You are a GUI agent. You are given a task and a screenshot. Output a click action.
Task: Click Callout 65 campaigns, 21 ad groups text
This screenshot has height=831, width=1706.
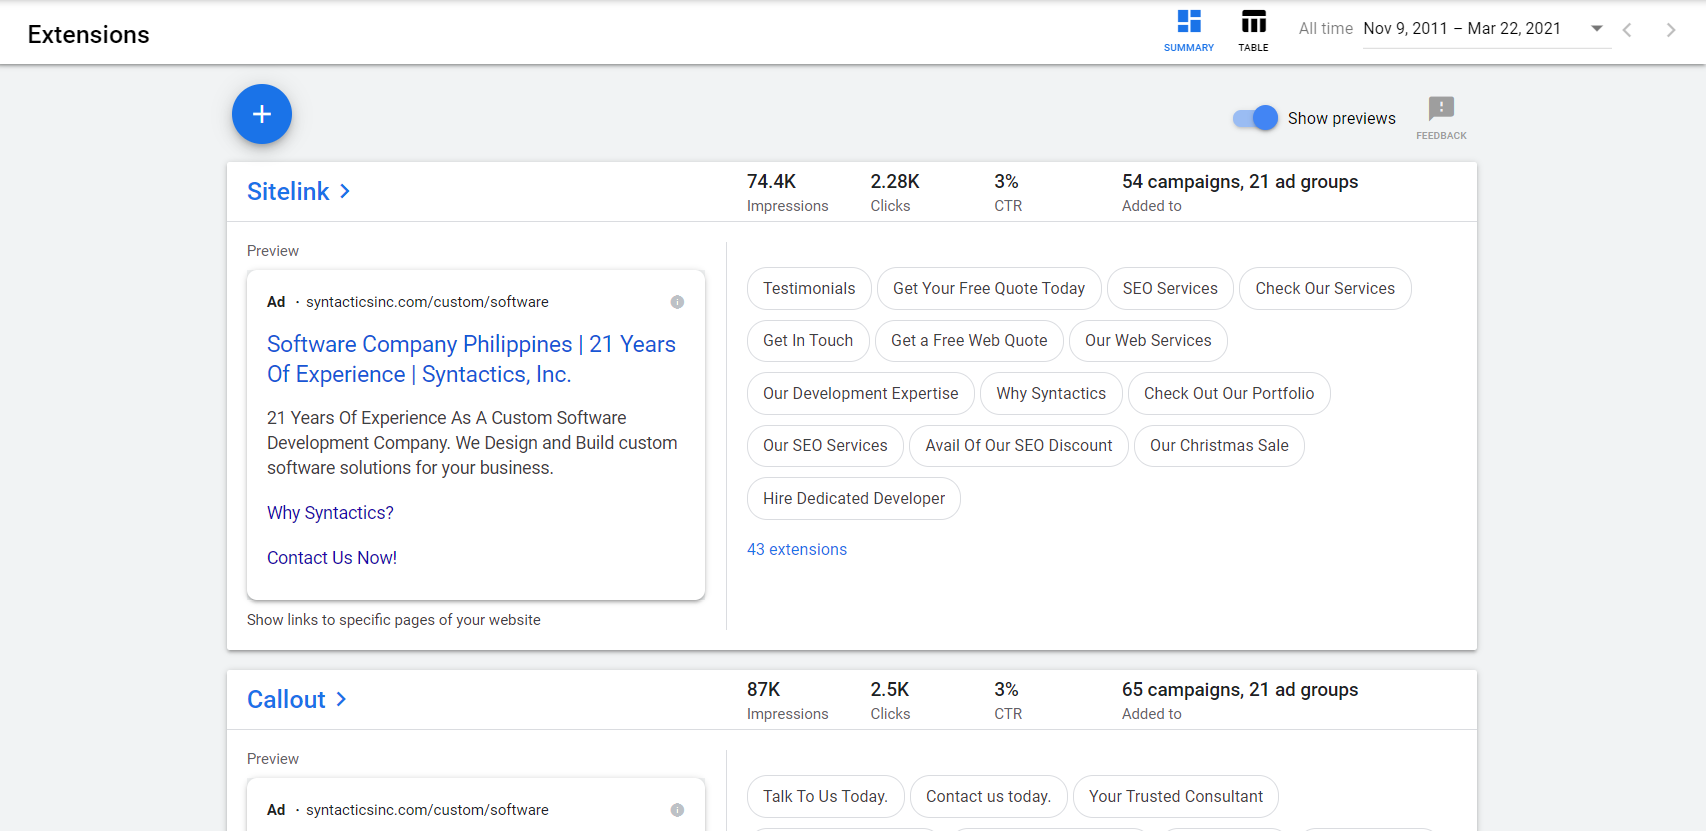[1240, 690]
